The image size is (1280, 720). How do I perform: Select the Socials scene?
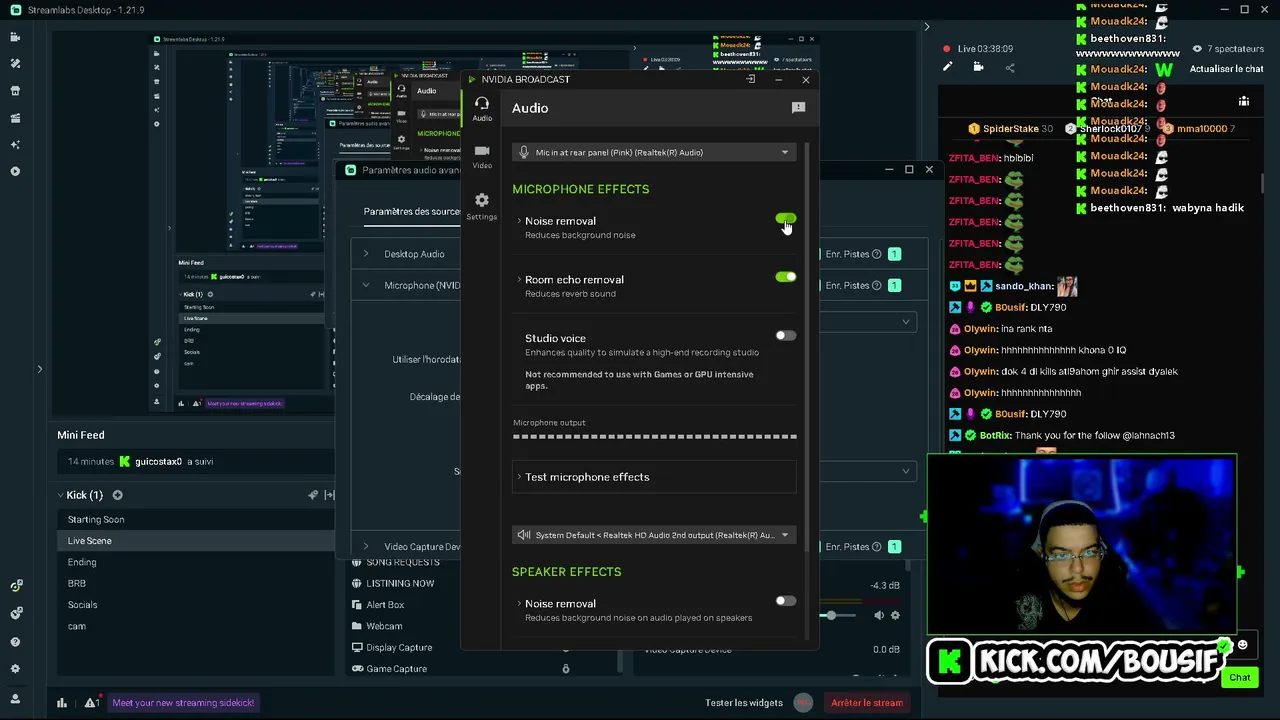(x=195, y=605)
